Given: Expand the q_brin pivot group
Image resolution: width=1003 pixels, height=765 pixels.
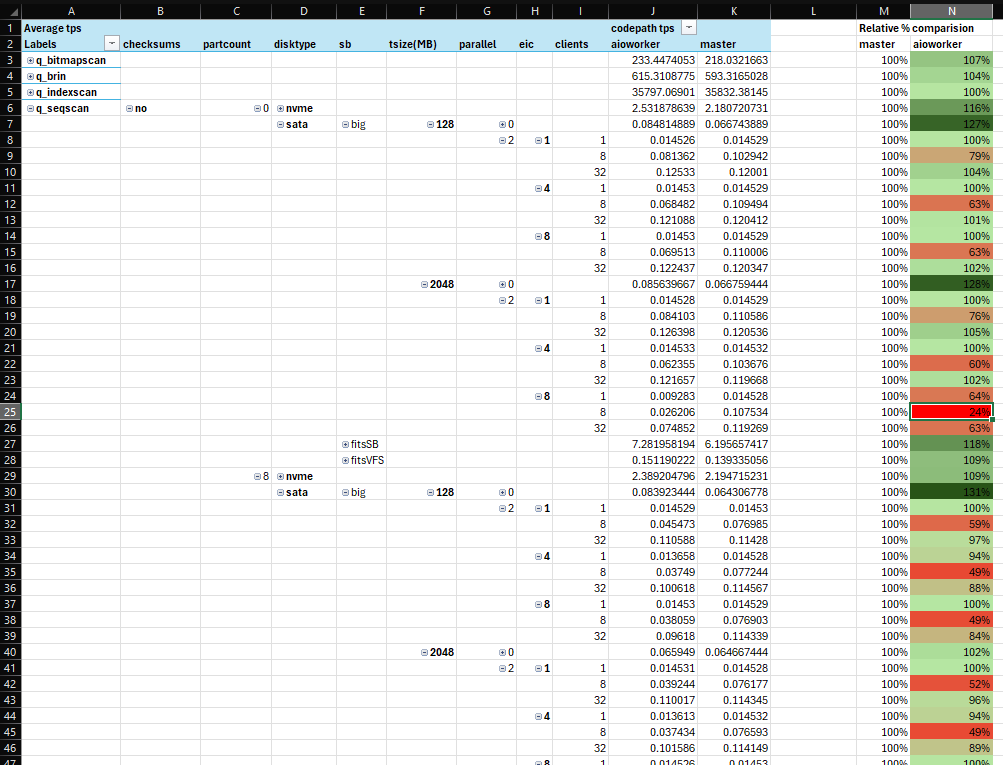Looking at the screenshot, I should (x=30, y=77).
